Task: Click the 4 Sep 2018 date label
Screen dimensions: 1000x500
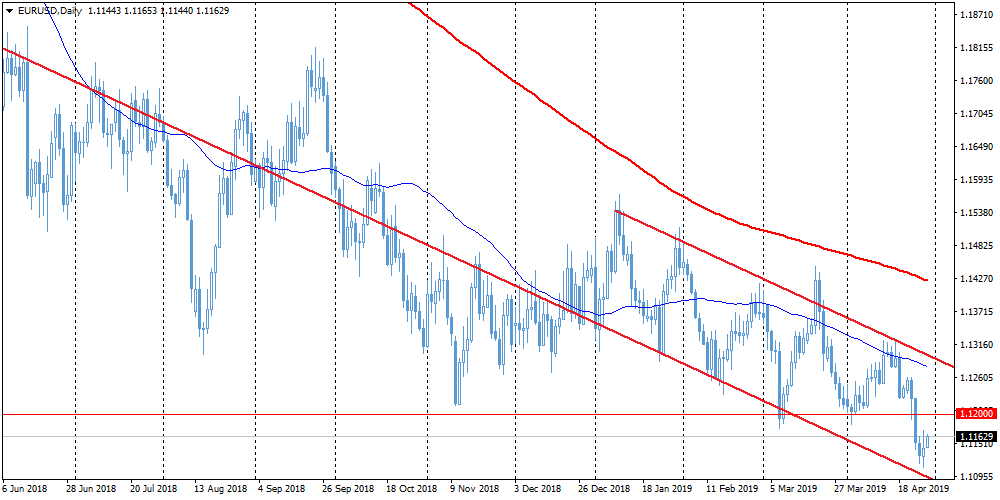Action: (280, 489)
